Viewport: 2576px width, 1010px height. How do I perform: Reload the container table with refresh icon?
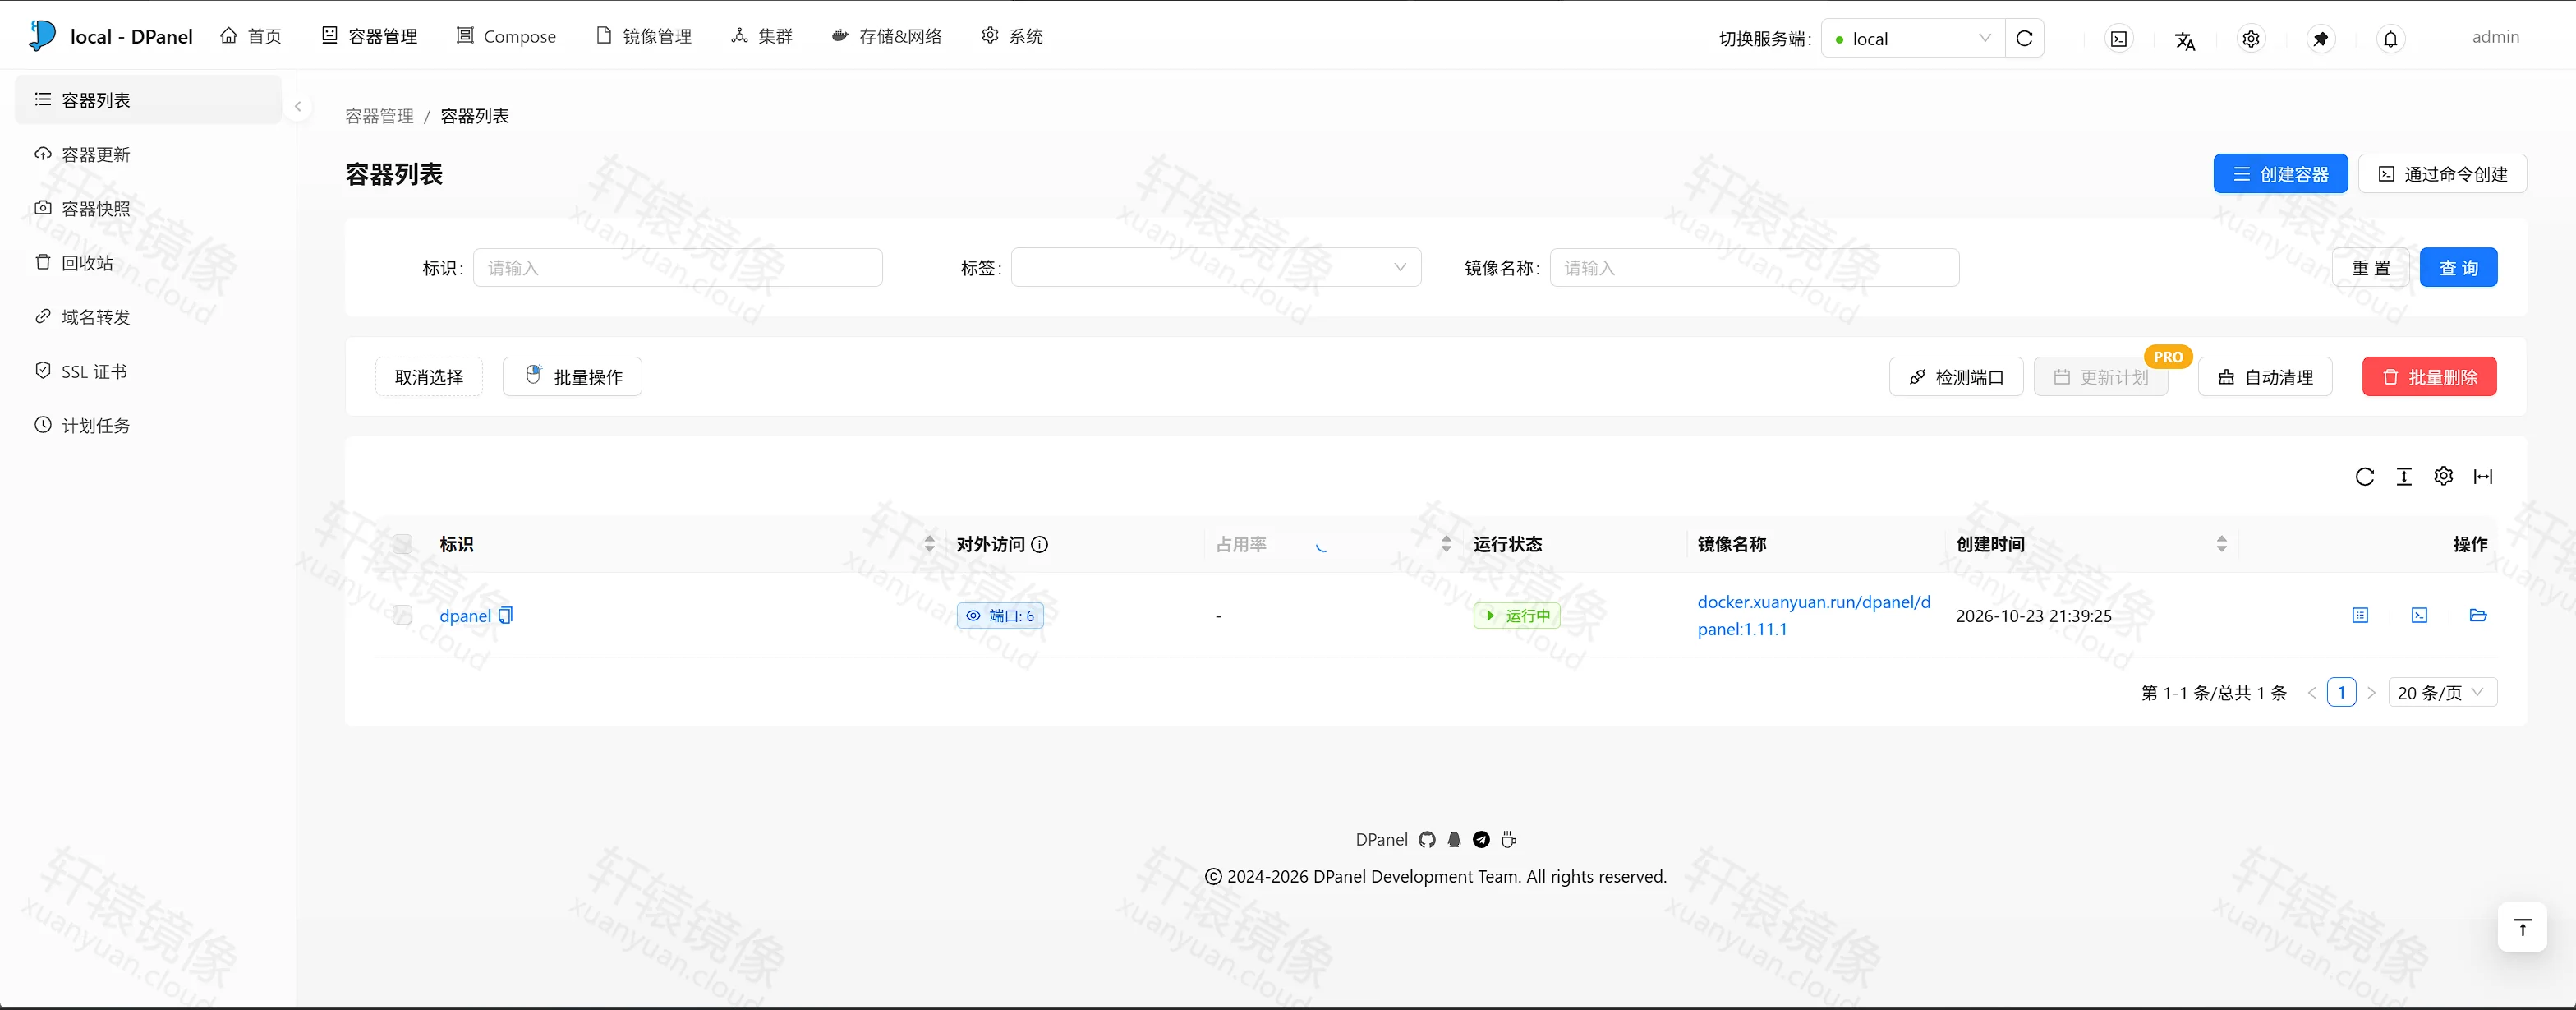point(2364,477)
